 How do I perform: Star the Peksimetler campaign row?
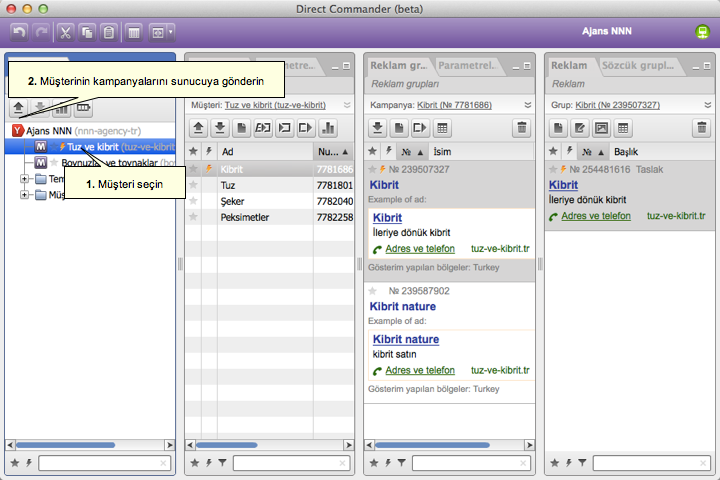pyautogui.click(x=193, y=217)
